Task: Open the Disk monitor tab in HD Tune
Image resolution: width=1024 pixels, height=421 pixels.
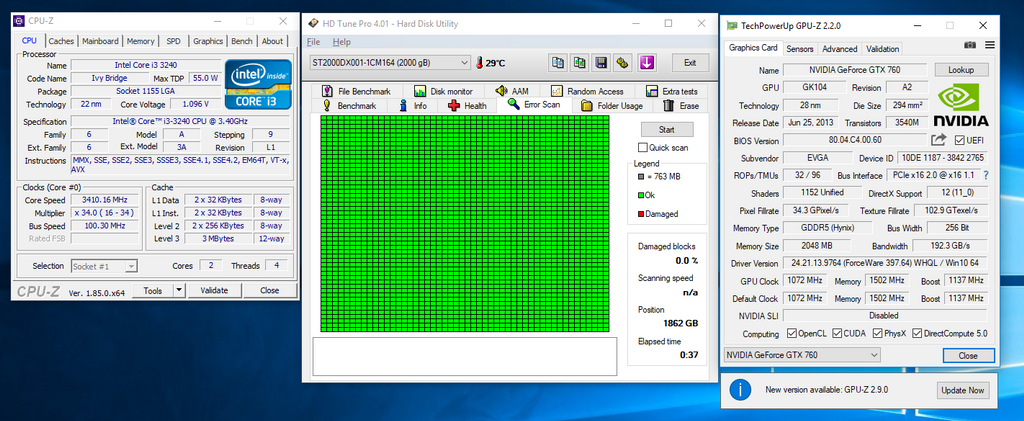Action: point(444,91)
